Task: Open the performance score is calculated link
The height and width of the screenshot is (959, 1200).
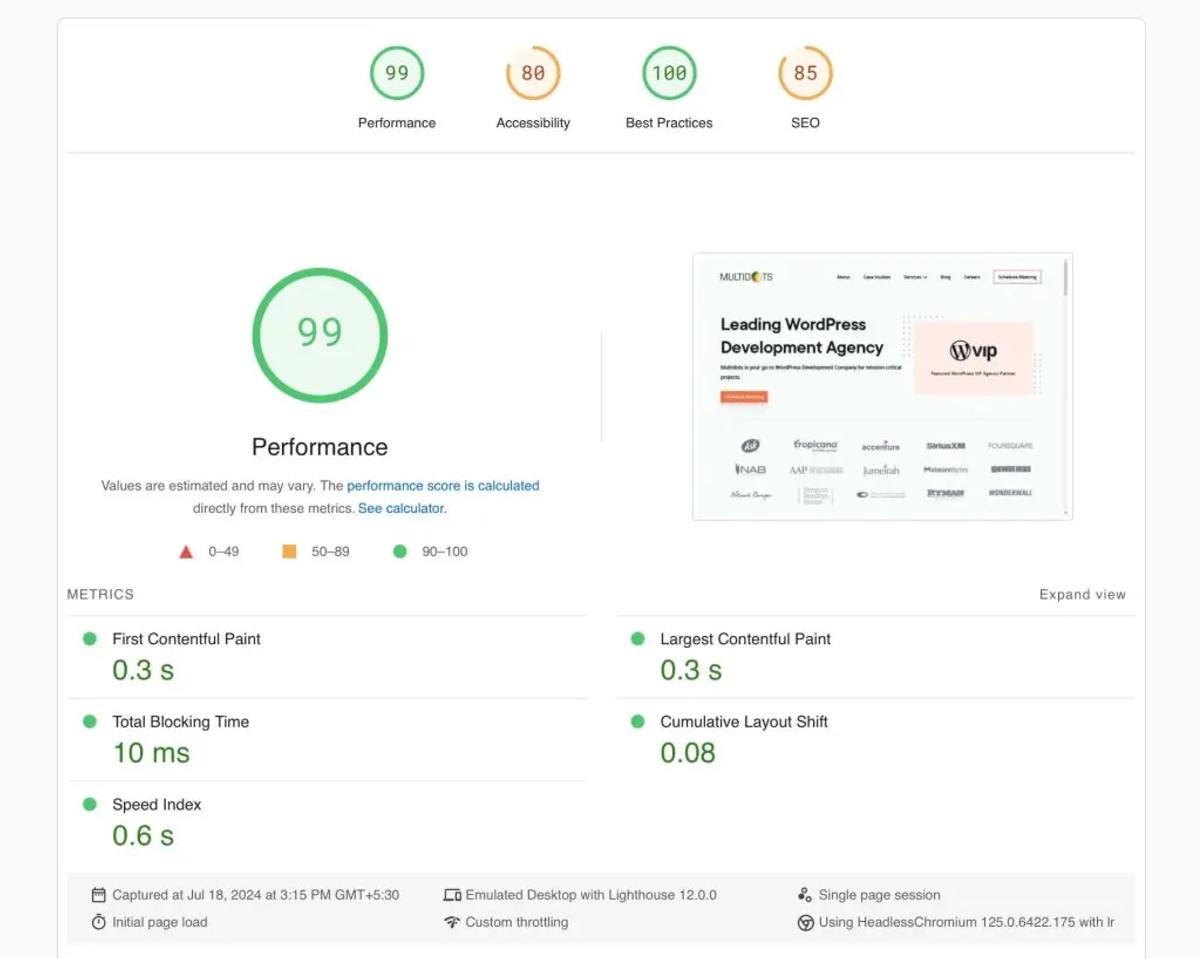Action: (x=443, y=486)
